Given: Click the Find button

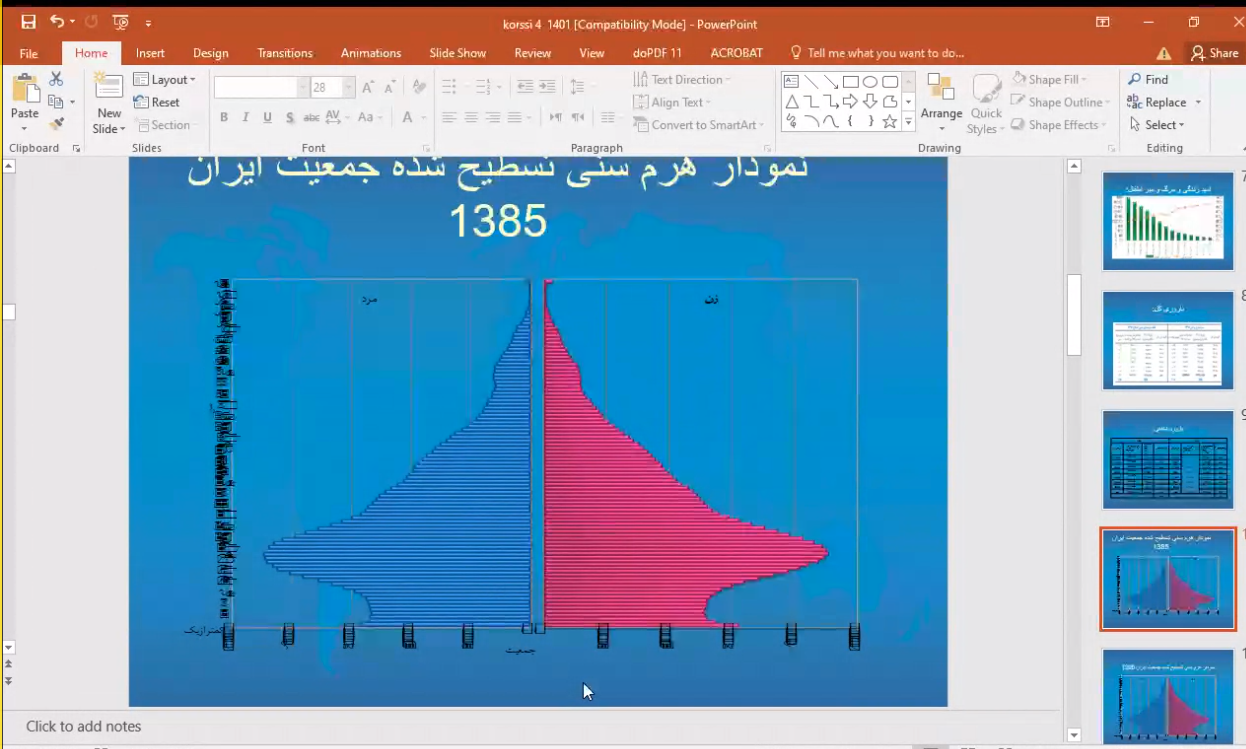Looking at the screenshot, I should pyautogui.click(x=1148, y=80).
